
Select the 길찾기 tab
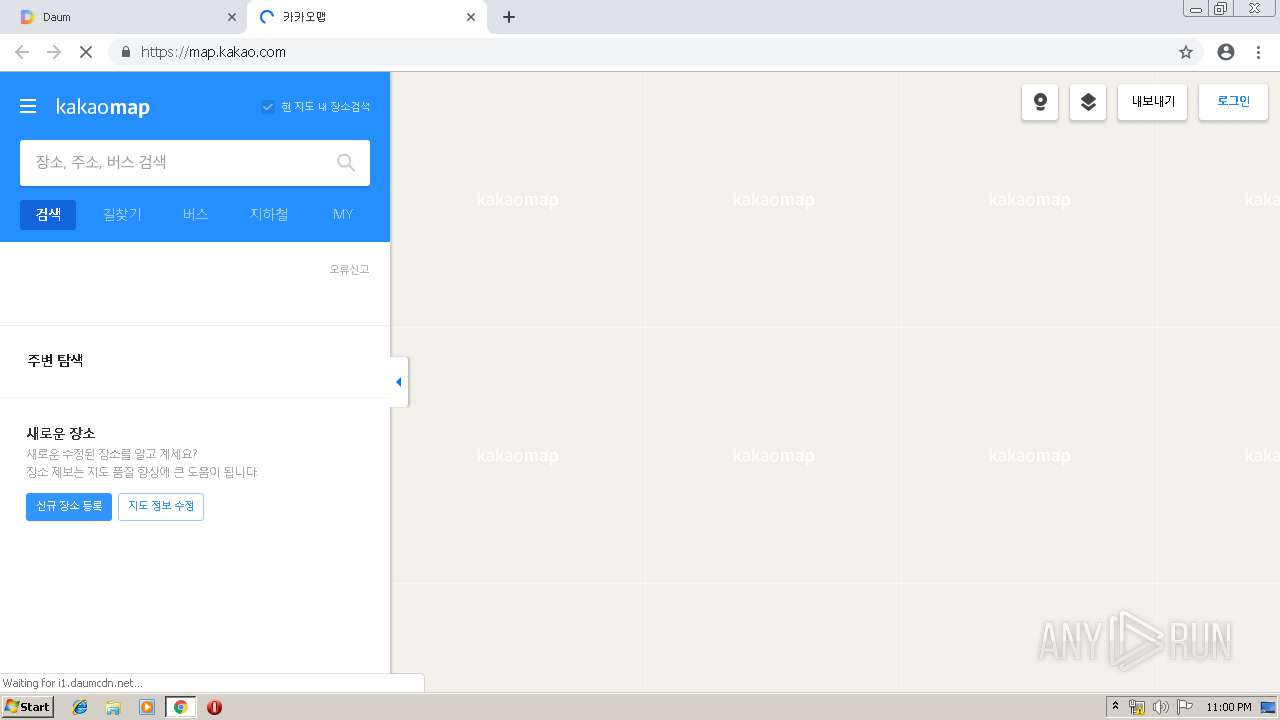pyautogui.click(x=122, y=214)
